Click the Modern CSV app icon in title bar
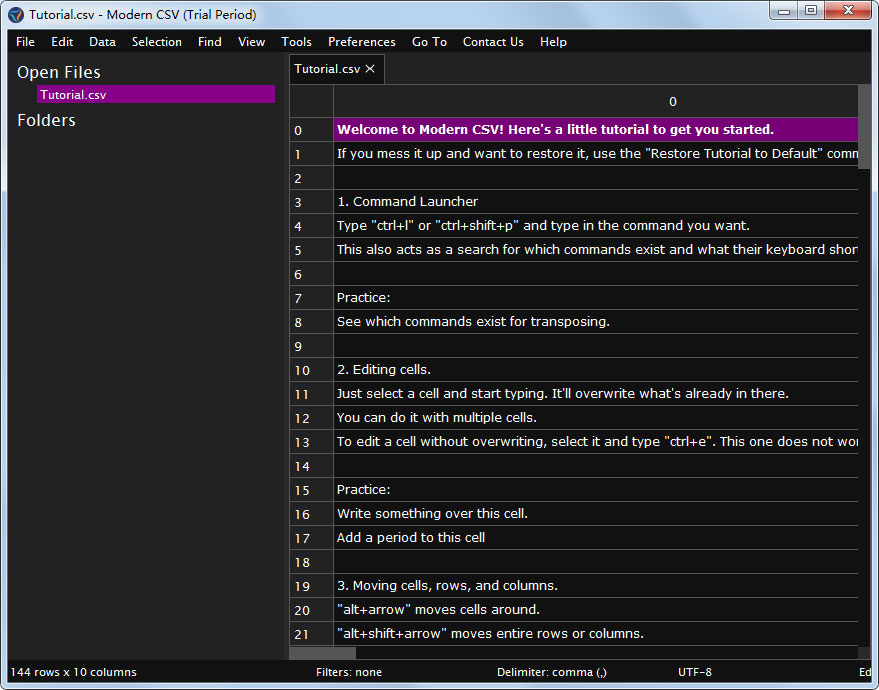Viewport: 879px width, 690px height. pos(16,15)
